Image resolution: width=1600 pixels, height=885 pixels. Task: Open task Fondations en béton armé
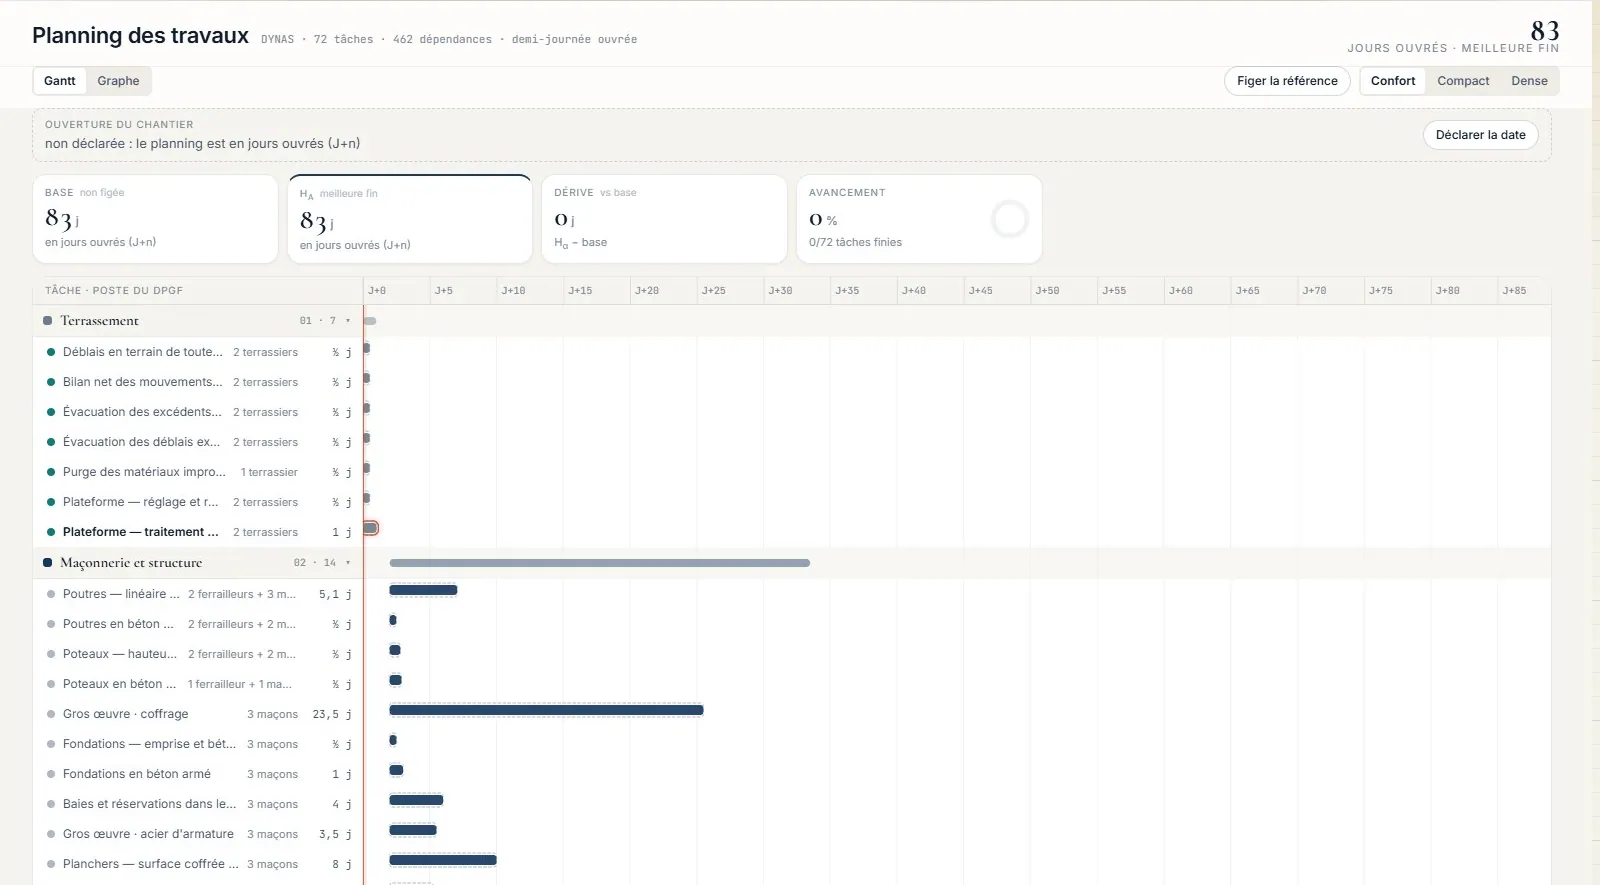click(x=137, y=774)
